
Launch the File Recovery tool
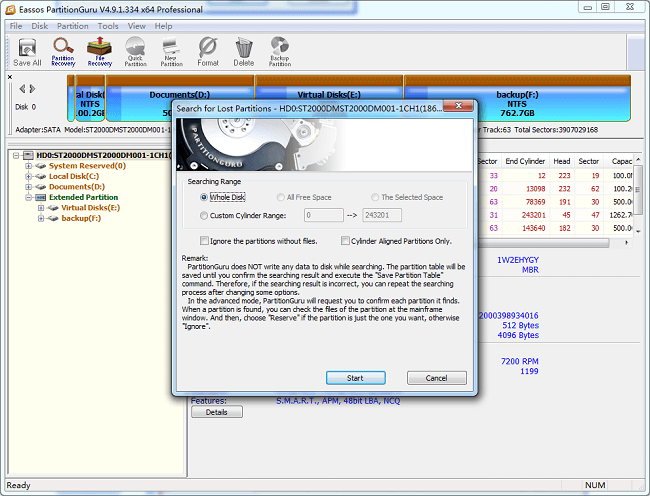click(99, 52)
